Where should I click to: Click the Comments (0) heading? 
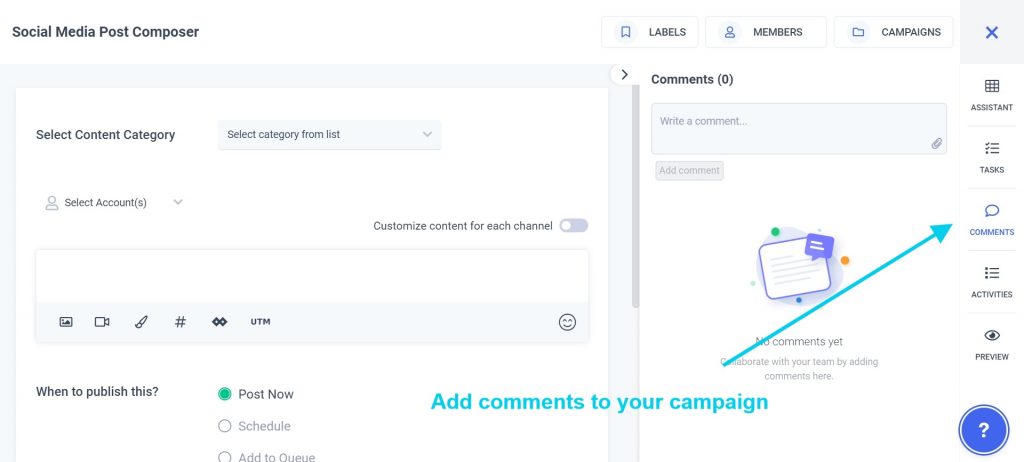click(x=692, y=79)
